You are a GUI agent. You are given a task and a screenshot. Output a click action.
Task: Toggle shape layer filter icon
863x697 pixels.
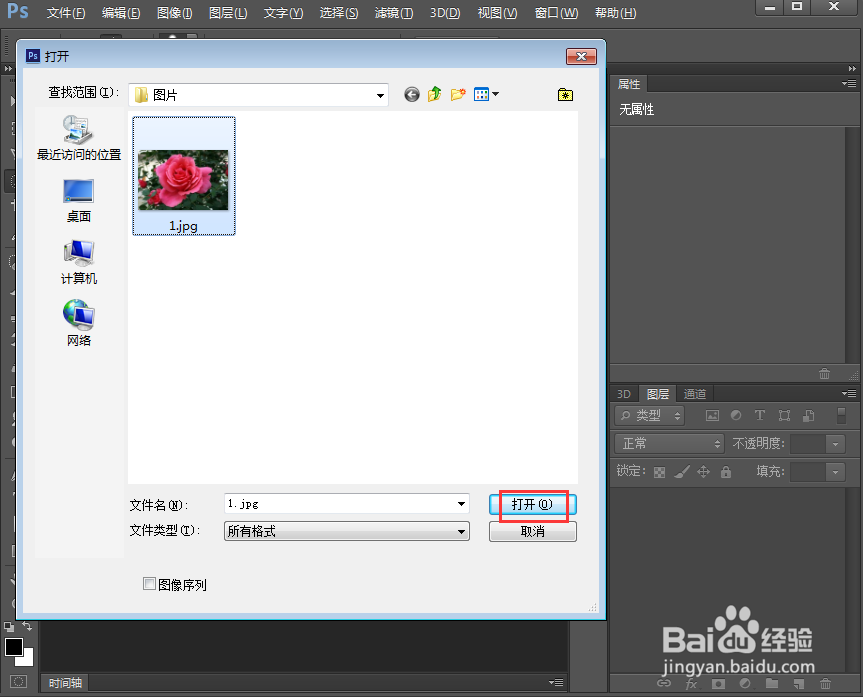pyautogui.click(x=784, y=416)
